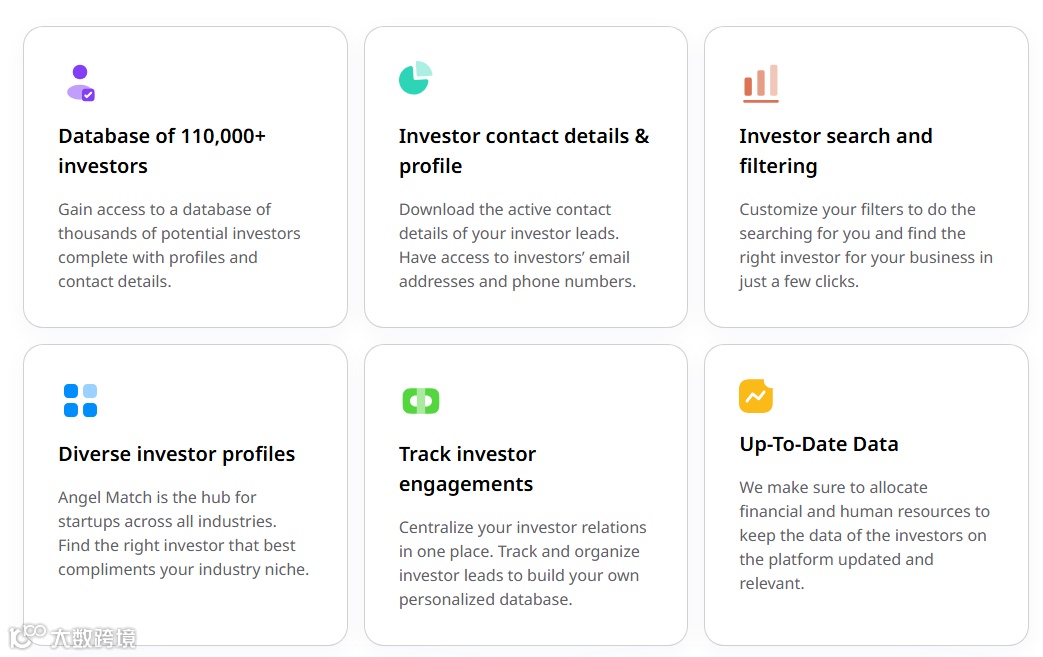Click the watermark logo in corner
This screenshot has height=657, width=1043.
coord(28,636)
